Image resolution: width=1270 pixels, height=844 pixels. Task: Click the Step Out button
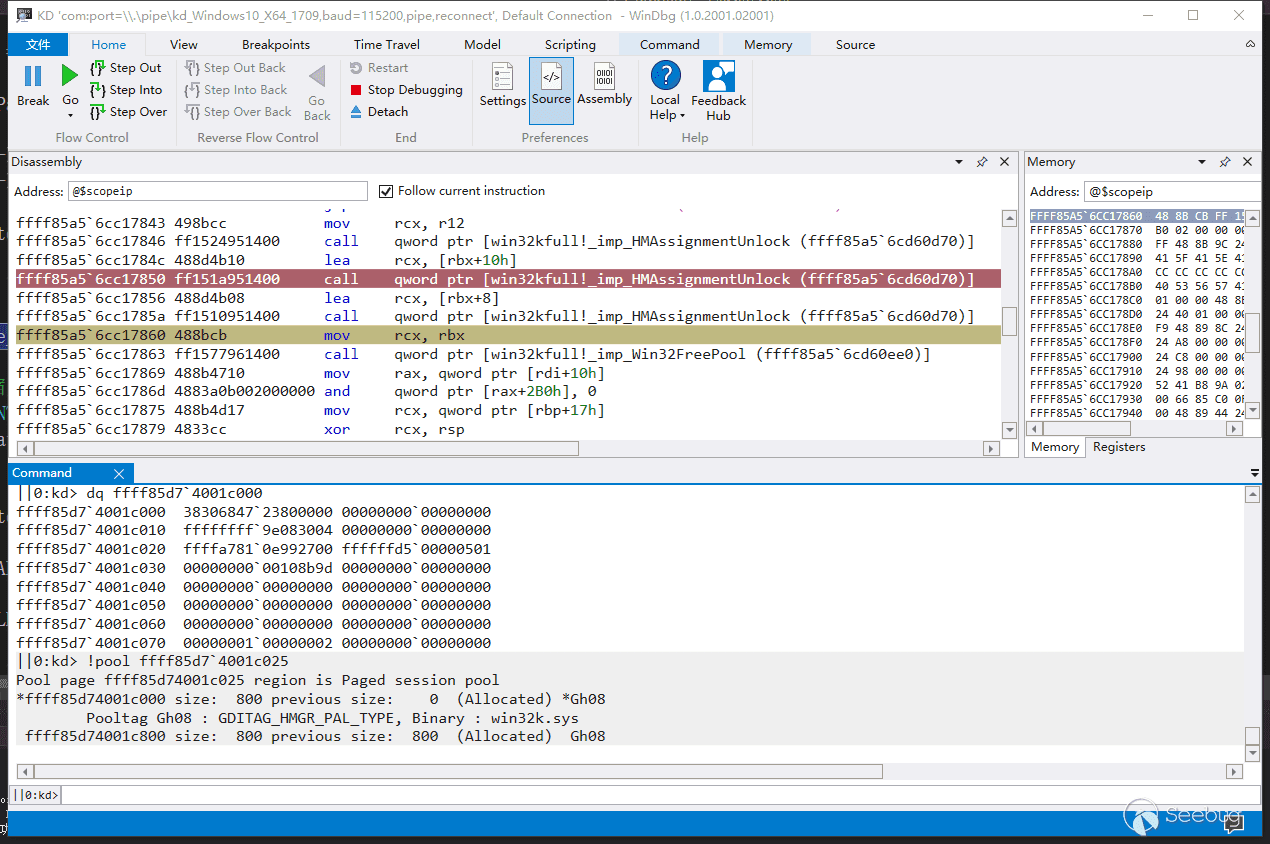pos(126,68)
